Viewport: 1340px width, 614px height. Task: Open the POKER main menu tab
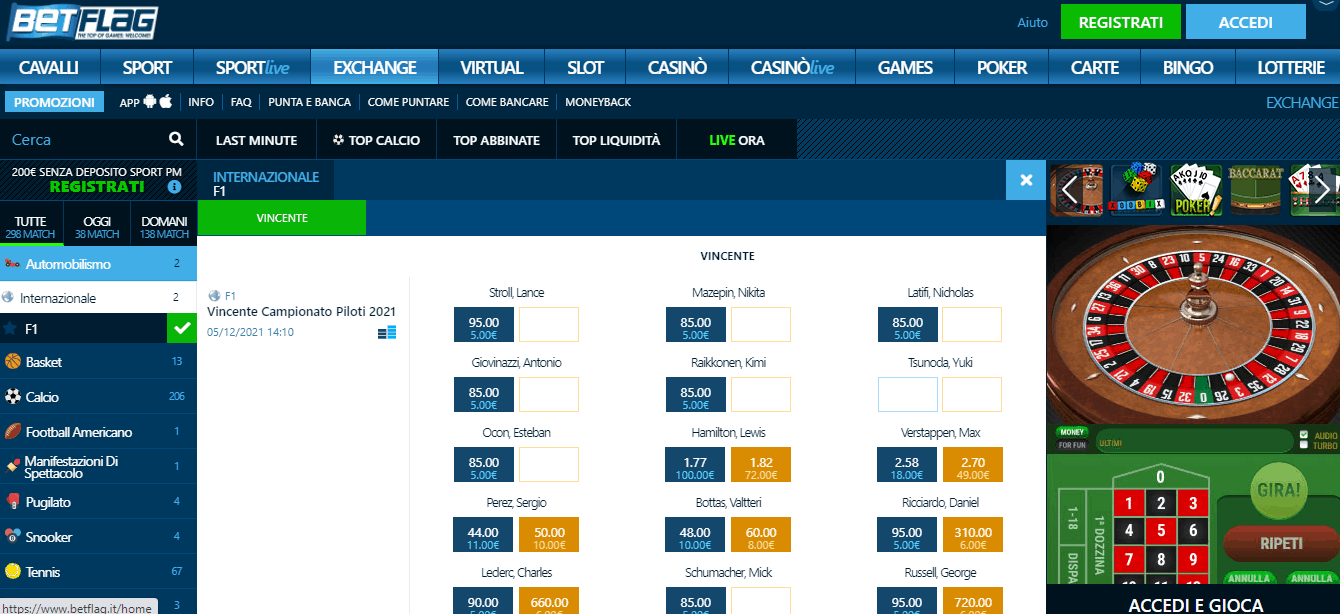[1002, 67]
